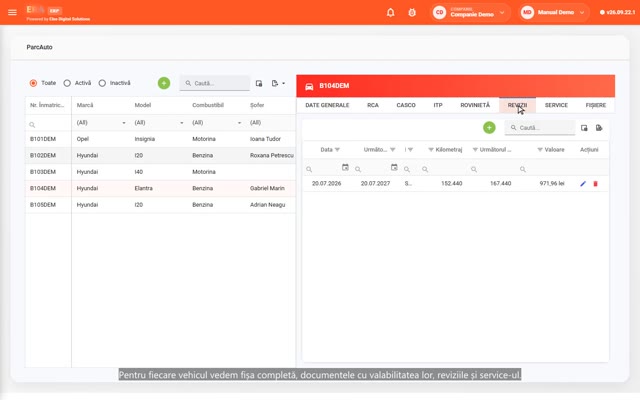Image resolution: width=640 pixels, height=400 pixels.
Task: Delete the 20.07.2026 revision with trash icon
Action: point(596,184)
